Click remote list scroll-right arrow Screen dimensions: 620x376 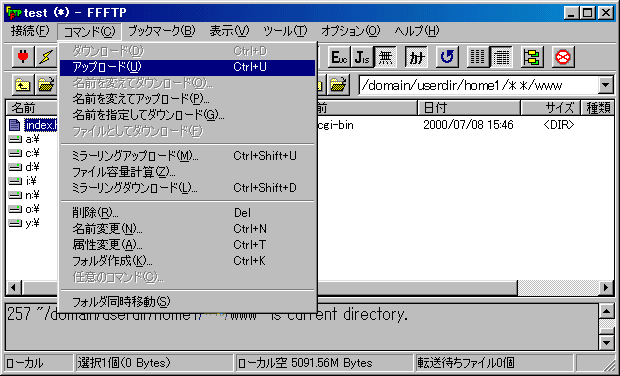click(x=606, y=287)
